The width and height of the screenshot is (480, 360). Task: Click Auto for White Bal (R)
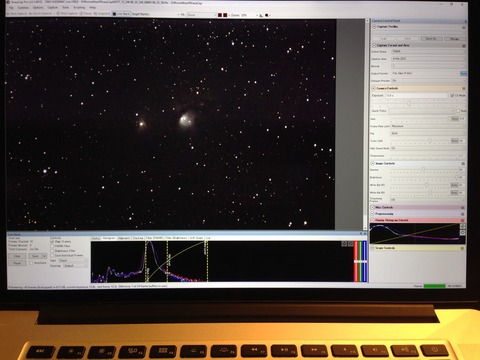tap(454, 185)
